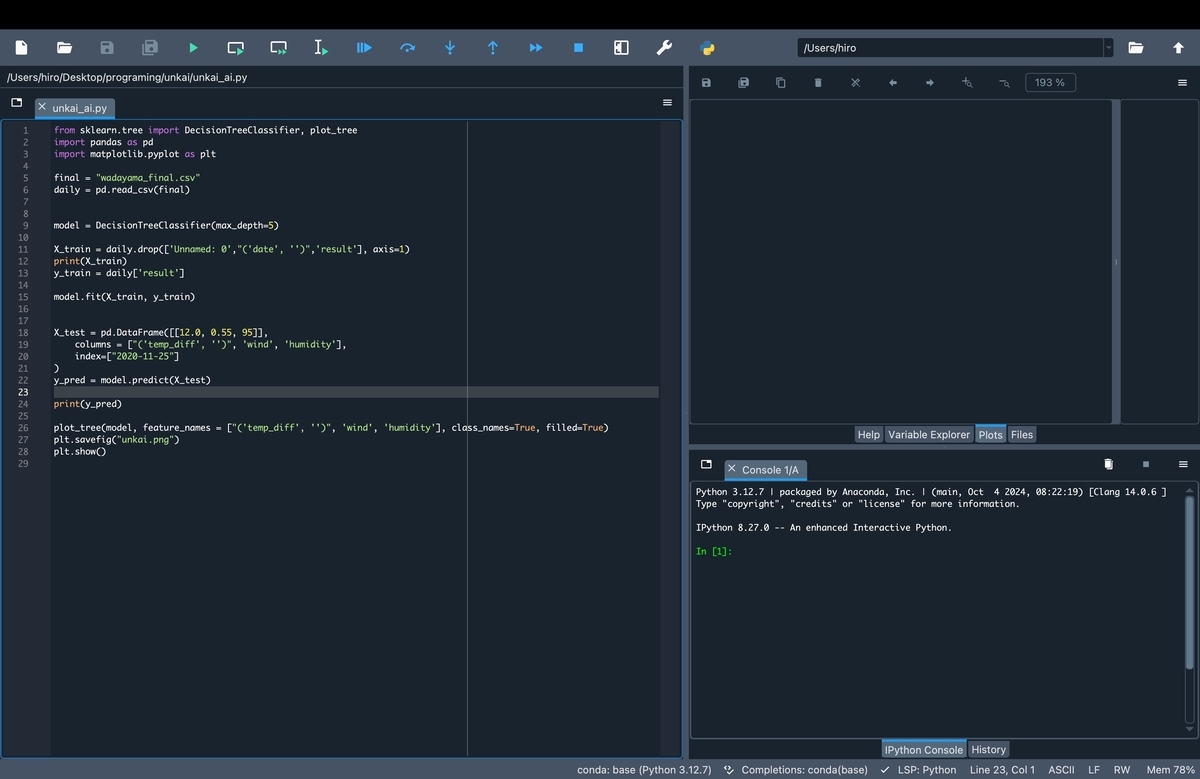Zoom out of the plot
The image size is (1200, 779).
[1004, 83]
